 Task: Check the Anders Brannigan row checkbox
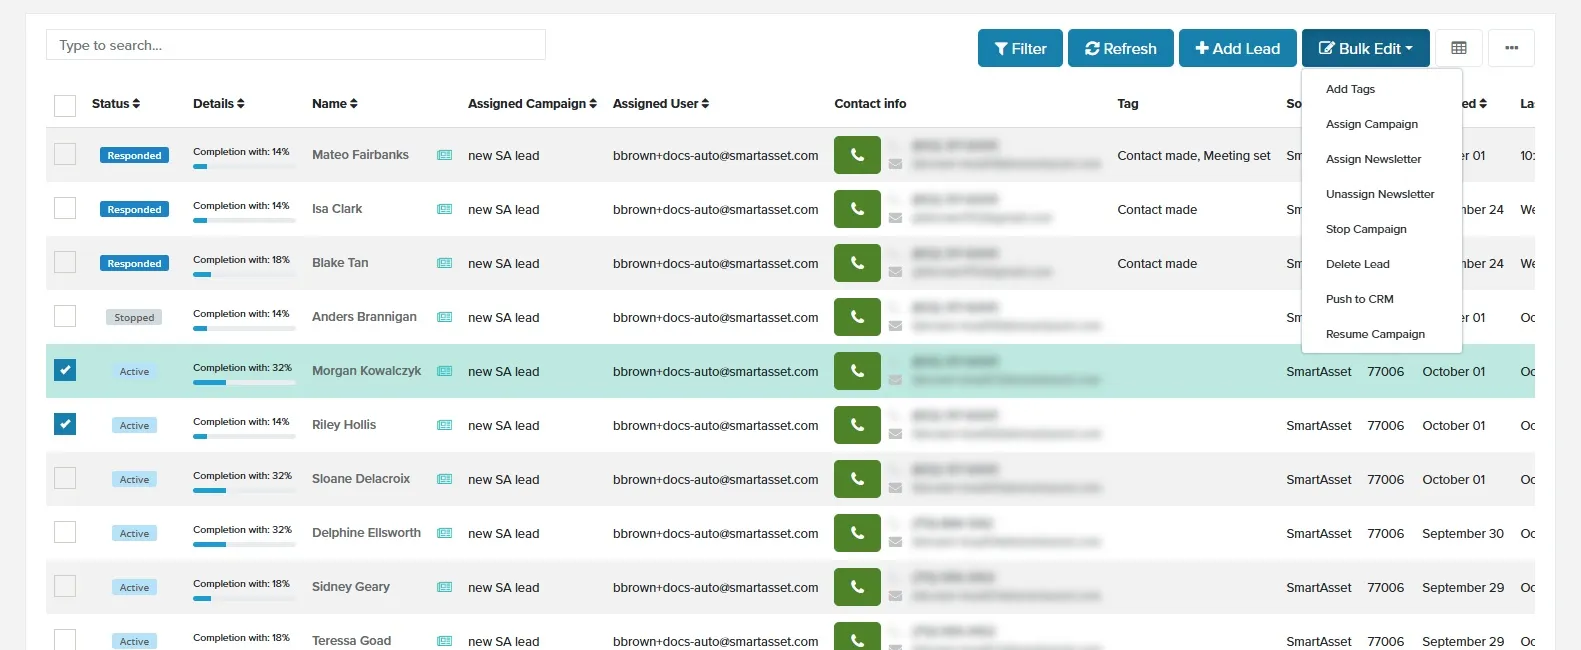(65, 316)
